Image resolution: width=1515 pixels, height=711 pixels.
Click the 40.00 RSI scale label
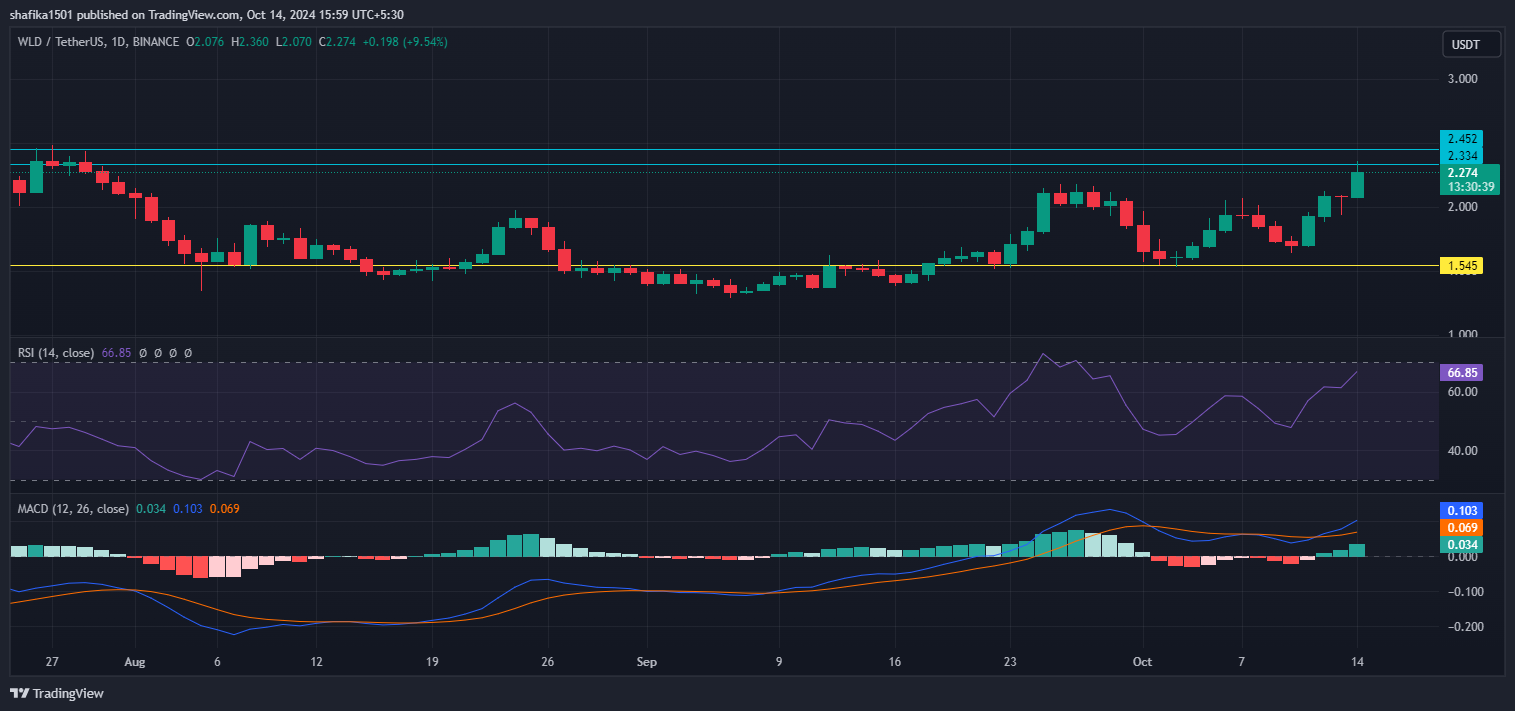pyautogui.click(x=1462, y=451)
